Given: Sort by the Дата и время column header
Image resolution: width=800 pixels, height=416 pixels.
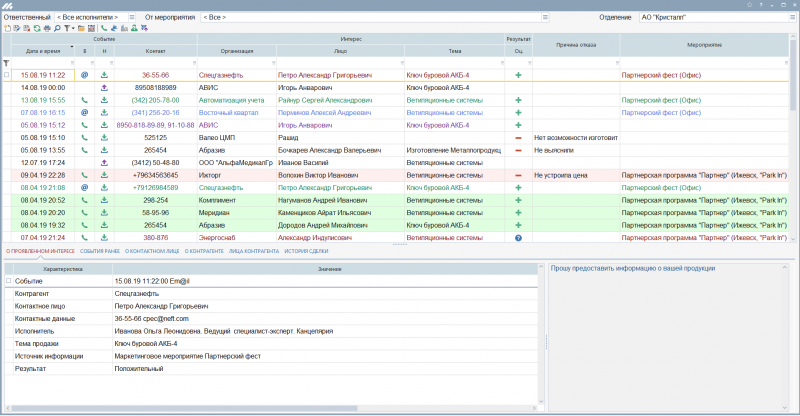Looking at the screenshot, I should 43,51.
